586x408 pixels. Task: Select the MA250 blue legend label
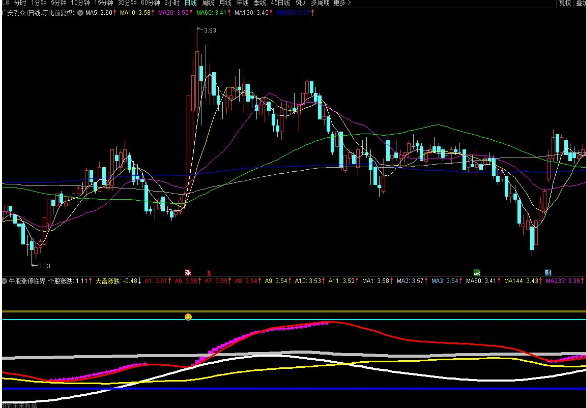[295, 13]
